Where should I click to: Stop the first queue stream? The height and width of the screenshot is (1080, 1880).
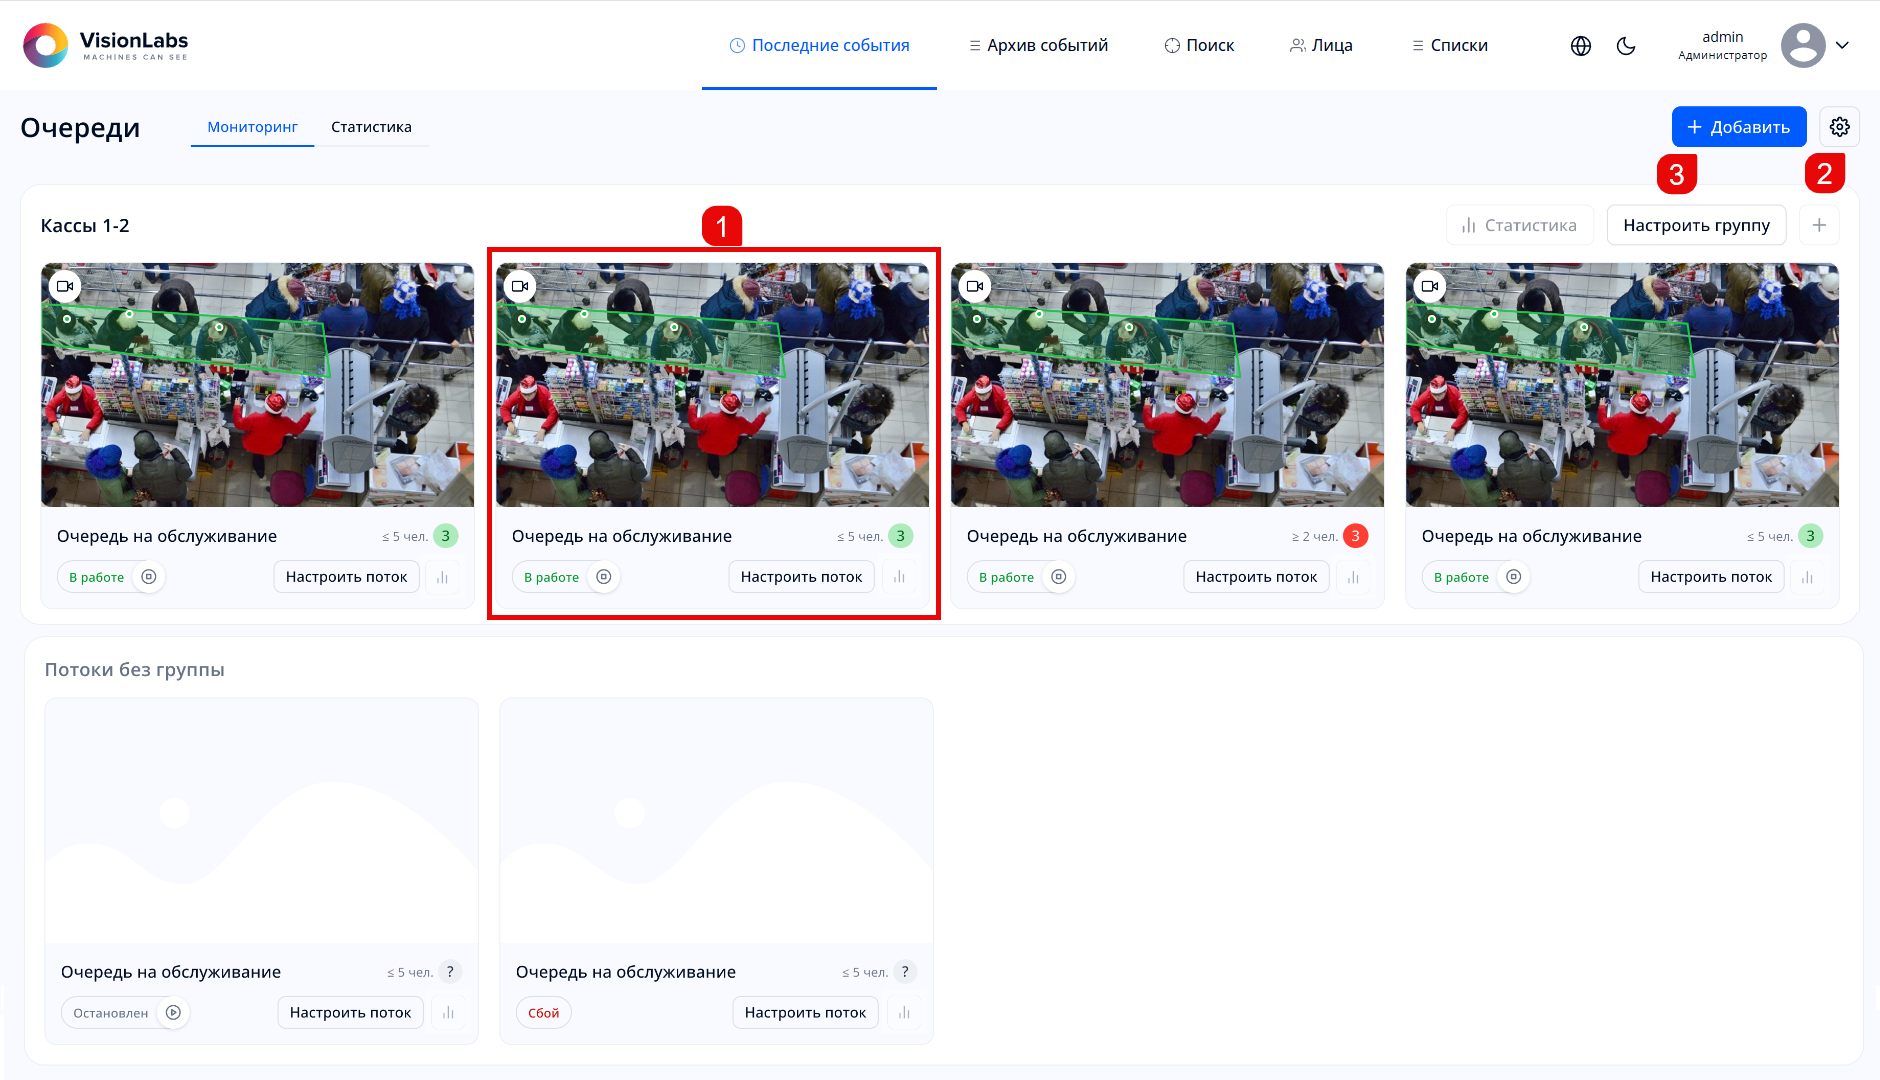[149, 577]
